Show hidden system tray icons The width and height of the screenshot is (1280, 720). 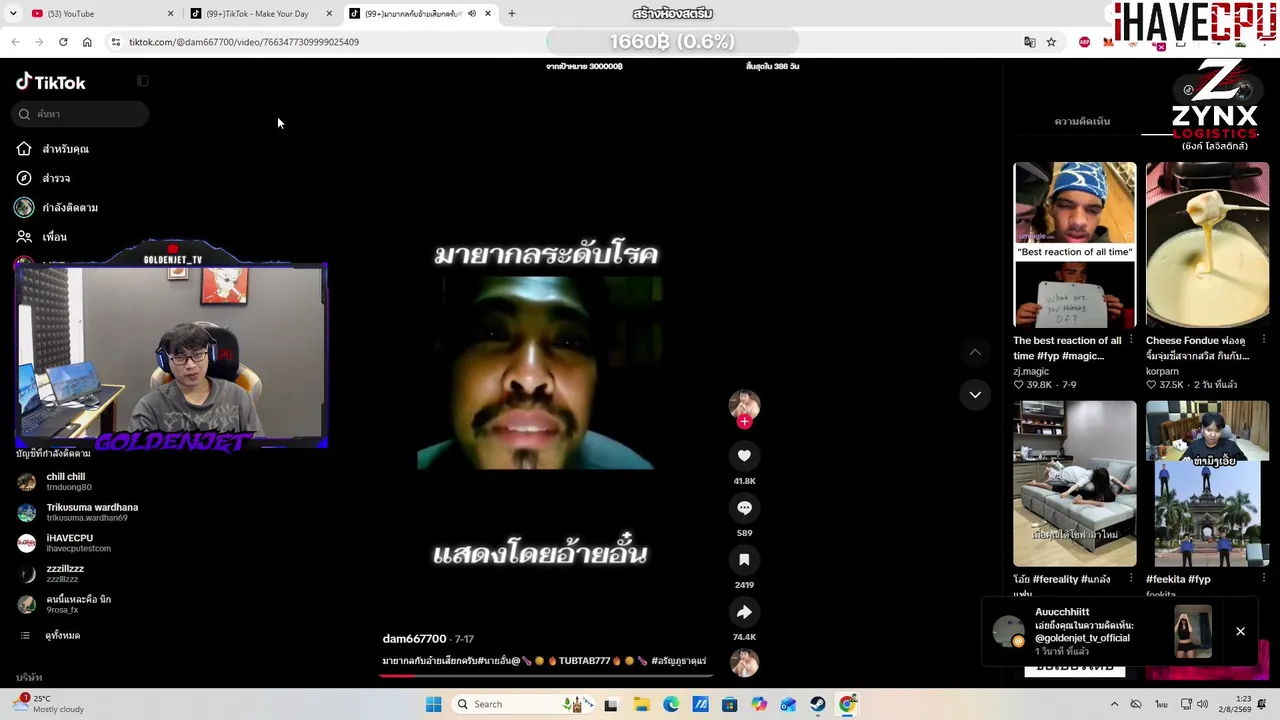point(1115,704)
